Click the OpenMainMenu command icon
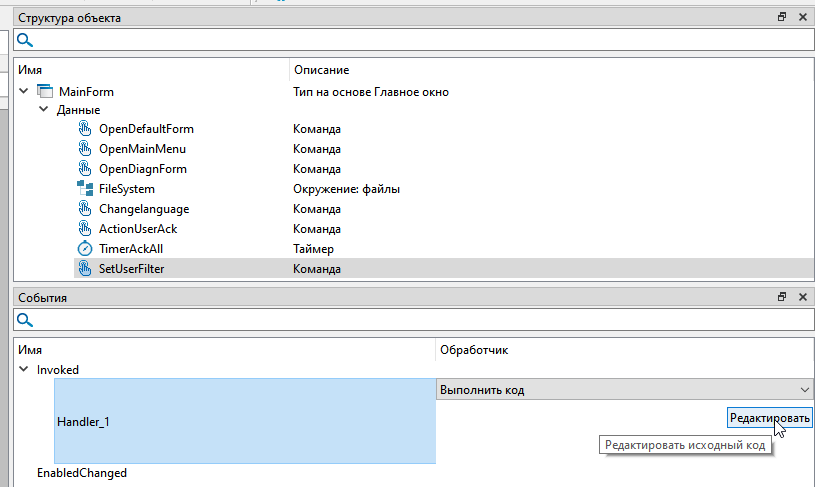Screen dimensions: 817x487 pyautogui.click(x=85, y=149)
